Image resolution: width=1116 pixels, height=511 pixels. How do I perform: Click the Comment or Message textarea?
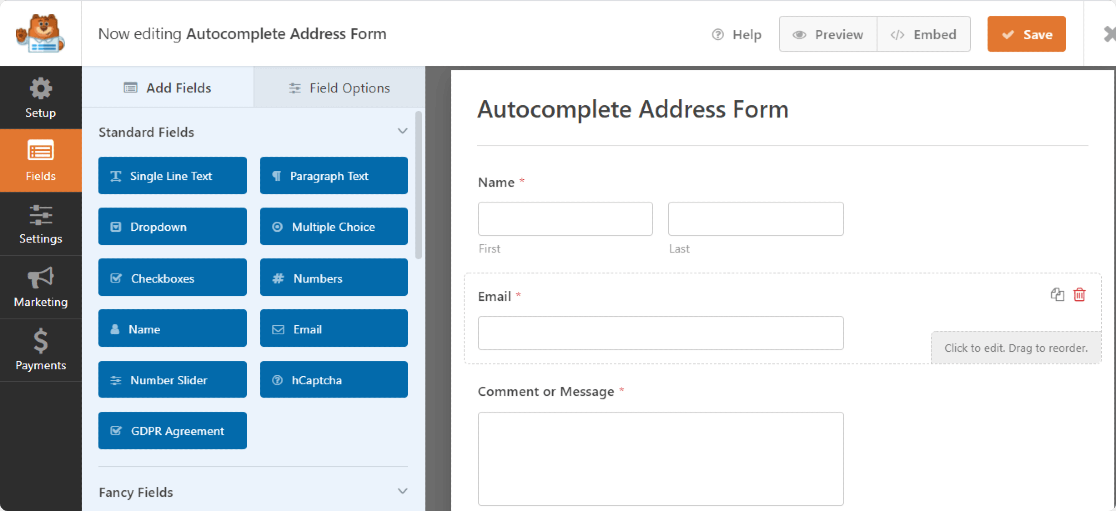tap(660, 459)
